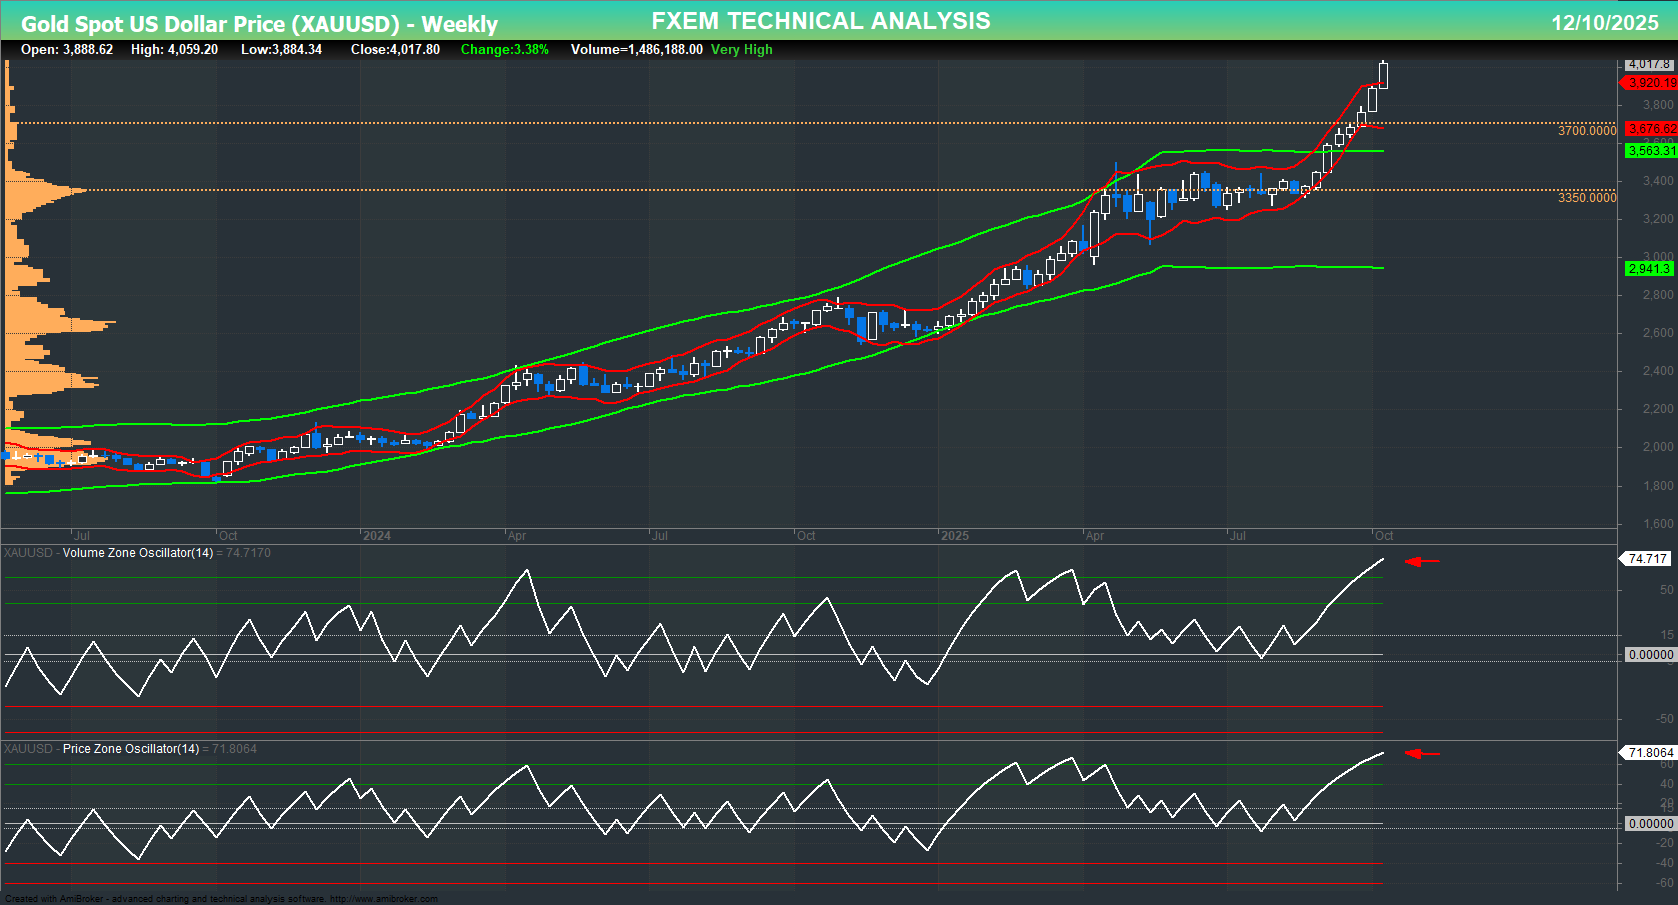Click the 4,017.8 last price marker
Screen dimensions: 1678x905
[x=1648, y=64]
